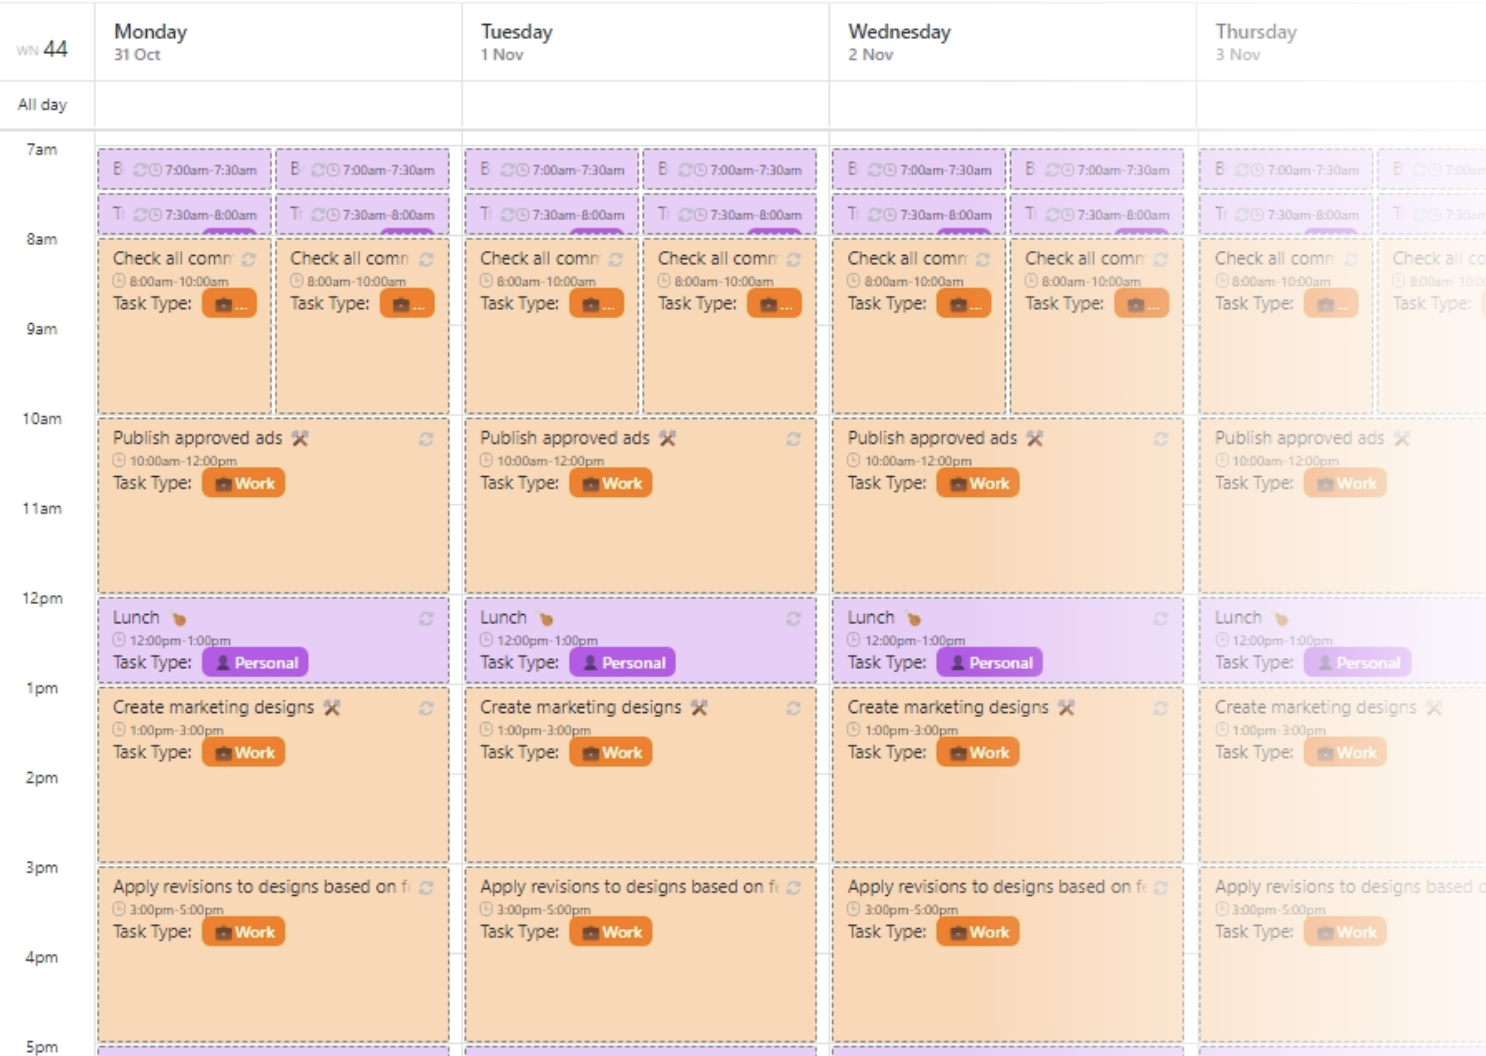Click Work tag on Wednesday's Publish approved ads

[978, 483]
